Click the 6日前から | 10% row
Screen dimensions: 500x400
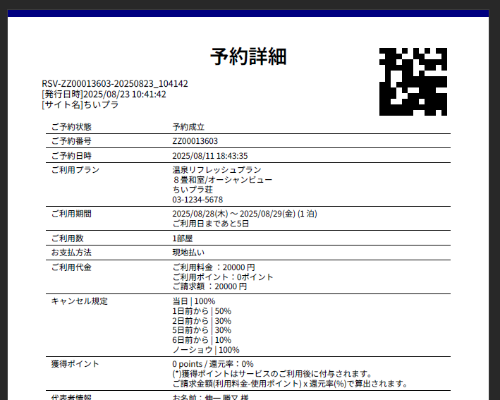[202, 340]
